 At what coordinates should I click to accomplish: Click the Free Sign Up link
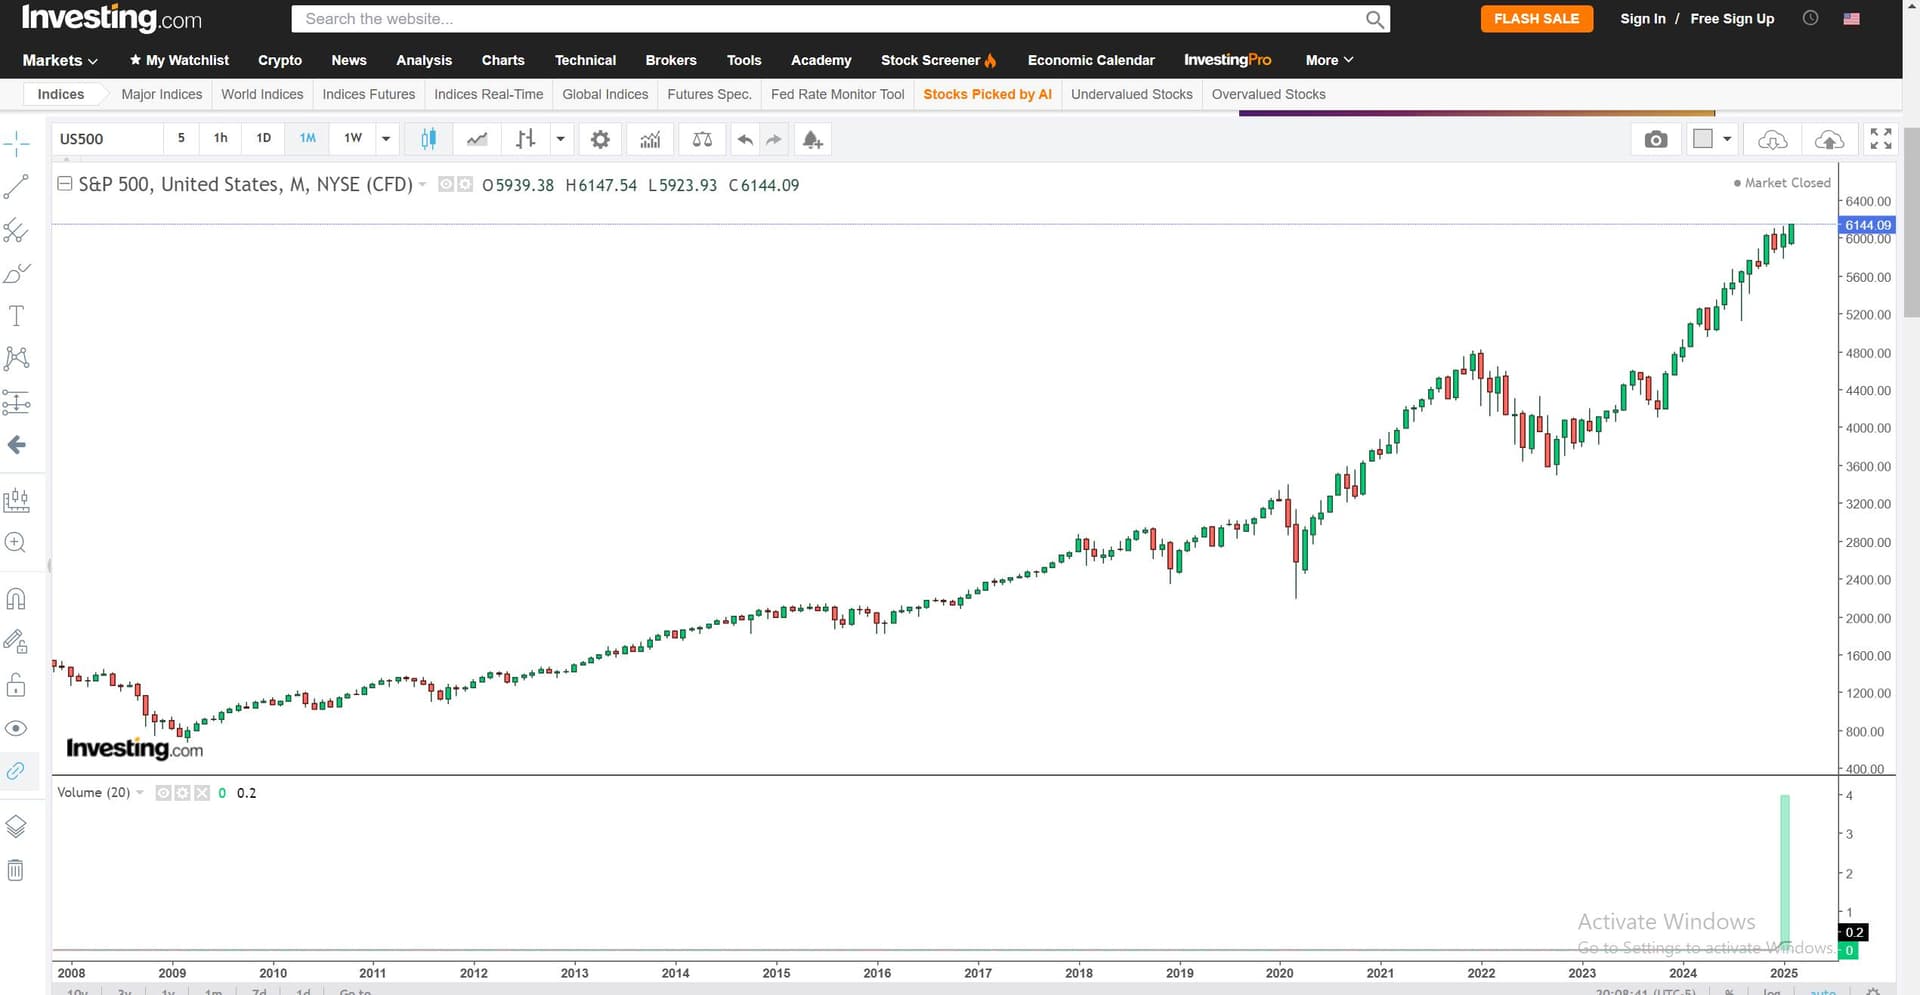click(x=1732, y=19)
